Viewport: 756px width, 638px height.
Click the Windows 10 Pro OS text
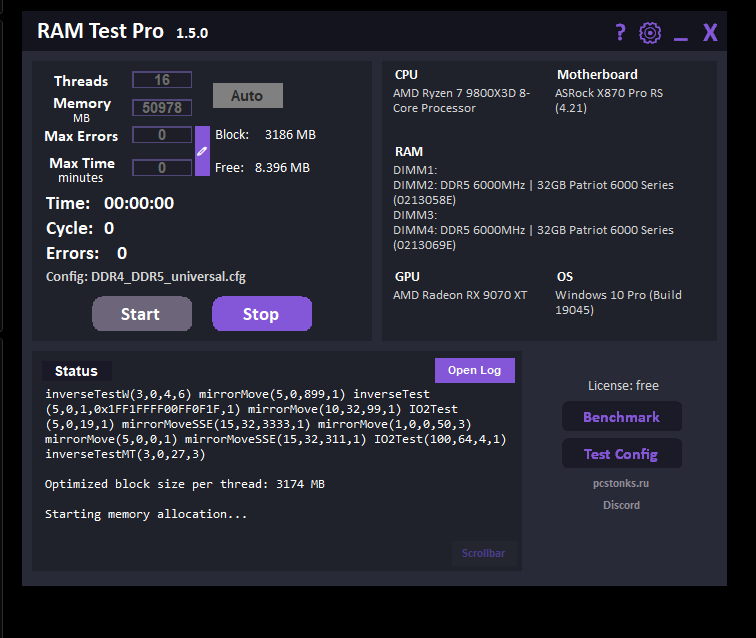tap(618, 302)
